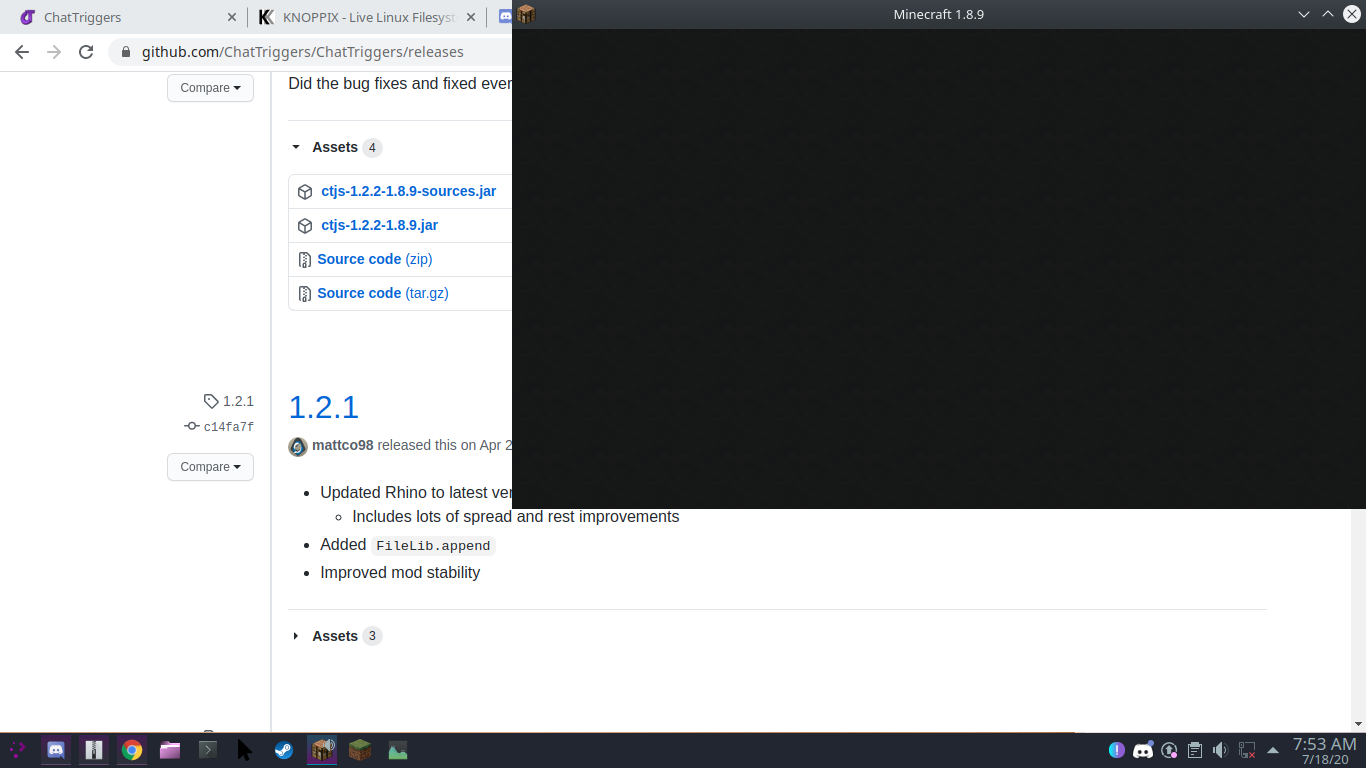
Task: Open the terminal from the taskbar
Action: [207, 750]
